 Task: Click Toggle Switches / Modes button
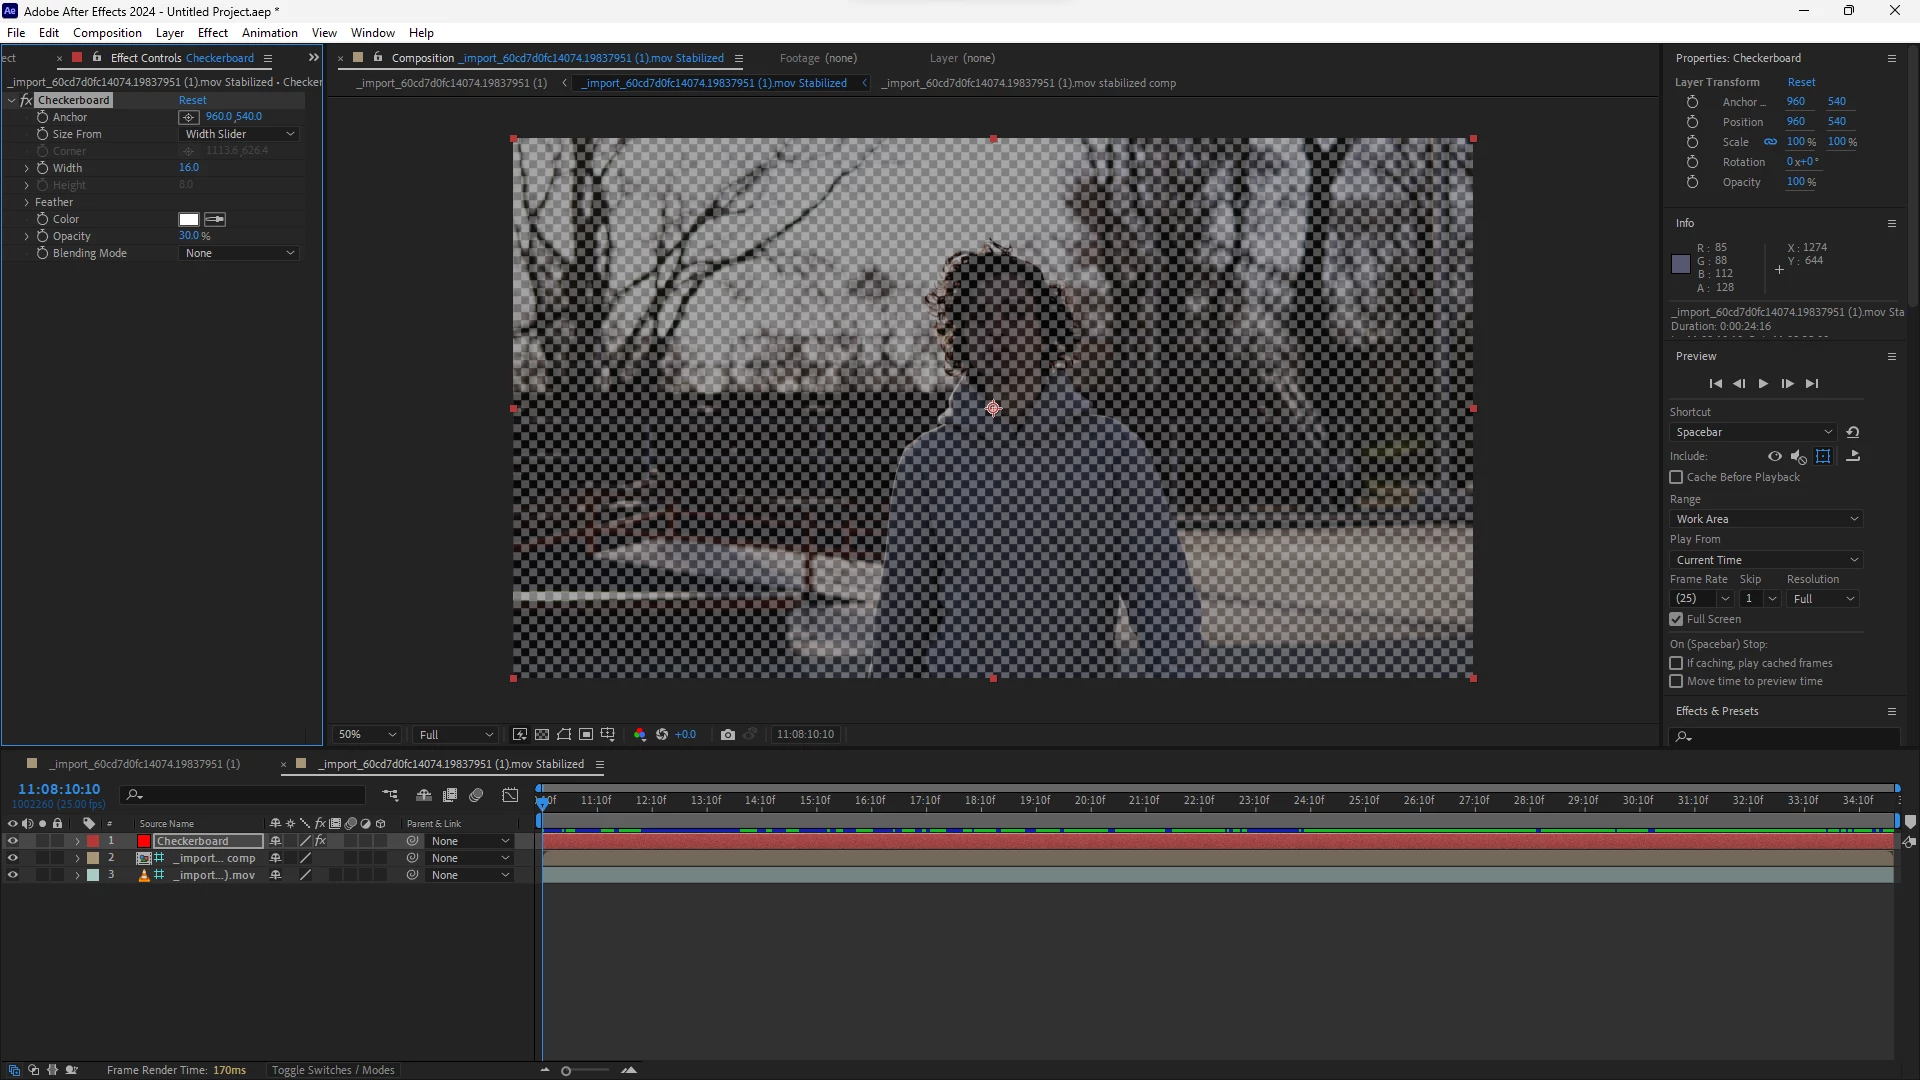tap(333, 1070)
